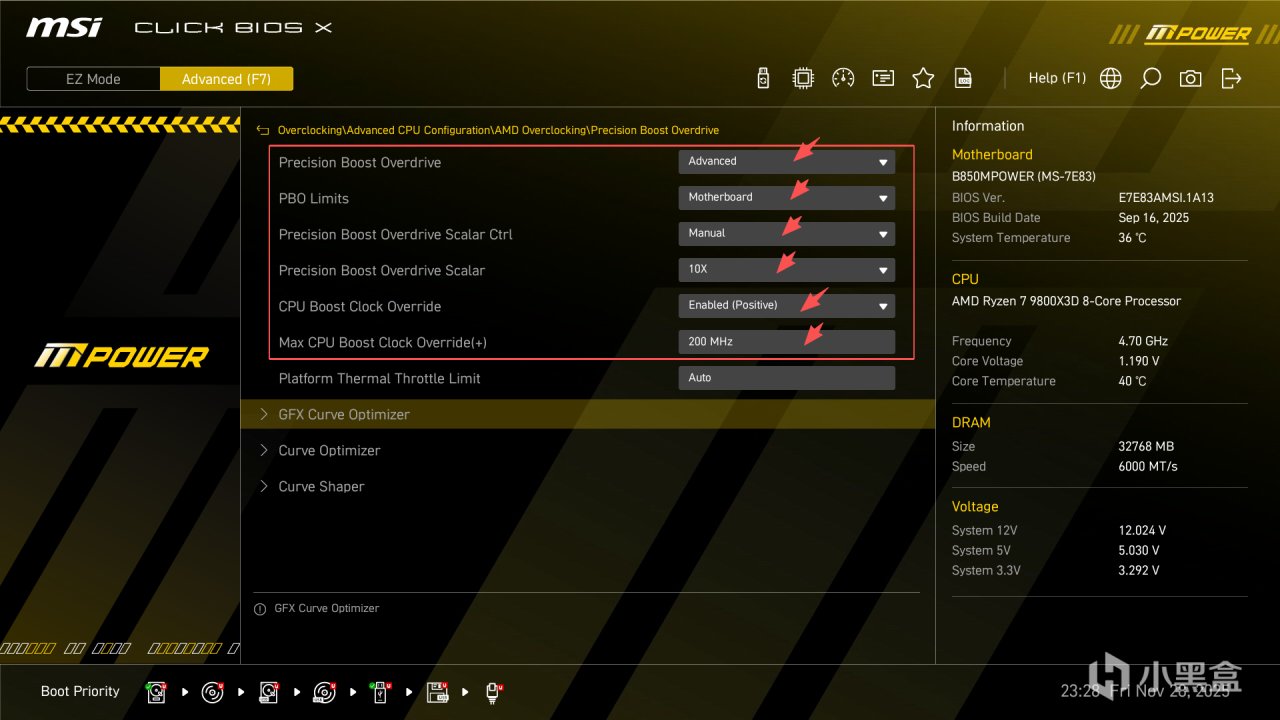
Task: Expand the Curve Shaper submenu
Action: click(588, 486)
